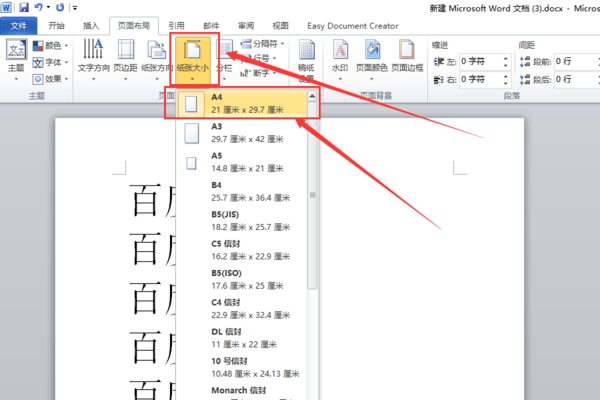Choose A3 29.7 x 42 paper size
Viewport: 600px width, 400px height.
[242, 133]
